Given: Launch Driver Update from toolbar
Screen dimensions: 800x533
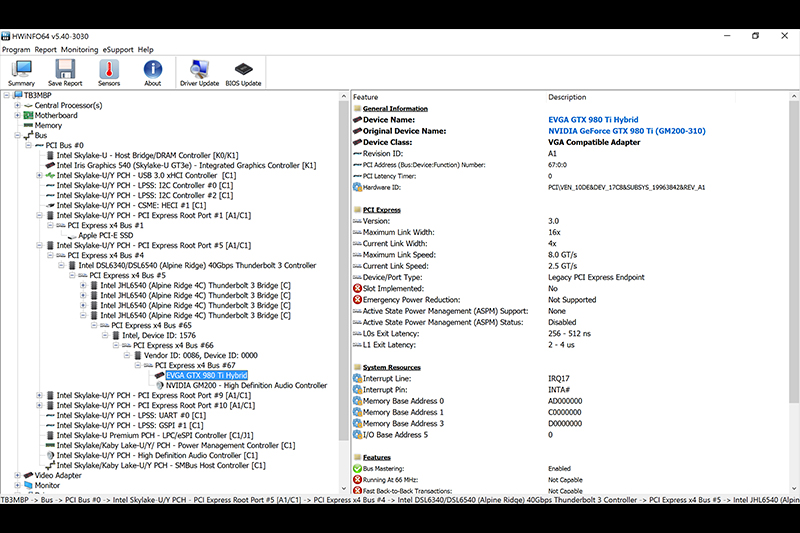Looking at the screenshot, I should [x=199, y=72].
